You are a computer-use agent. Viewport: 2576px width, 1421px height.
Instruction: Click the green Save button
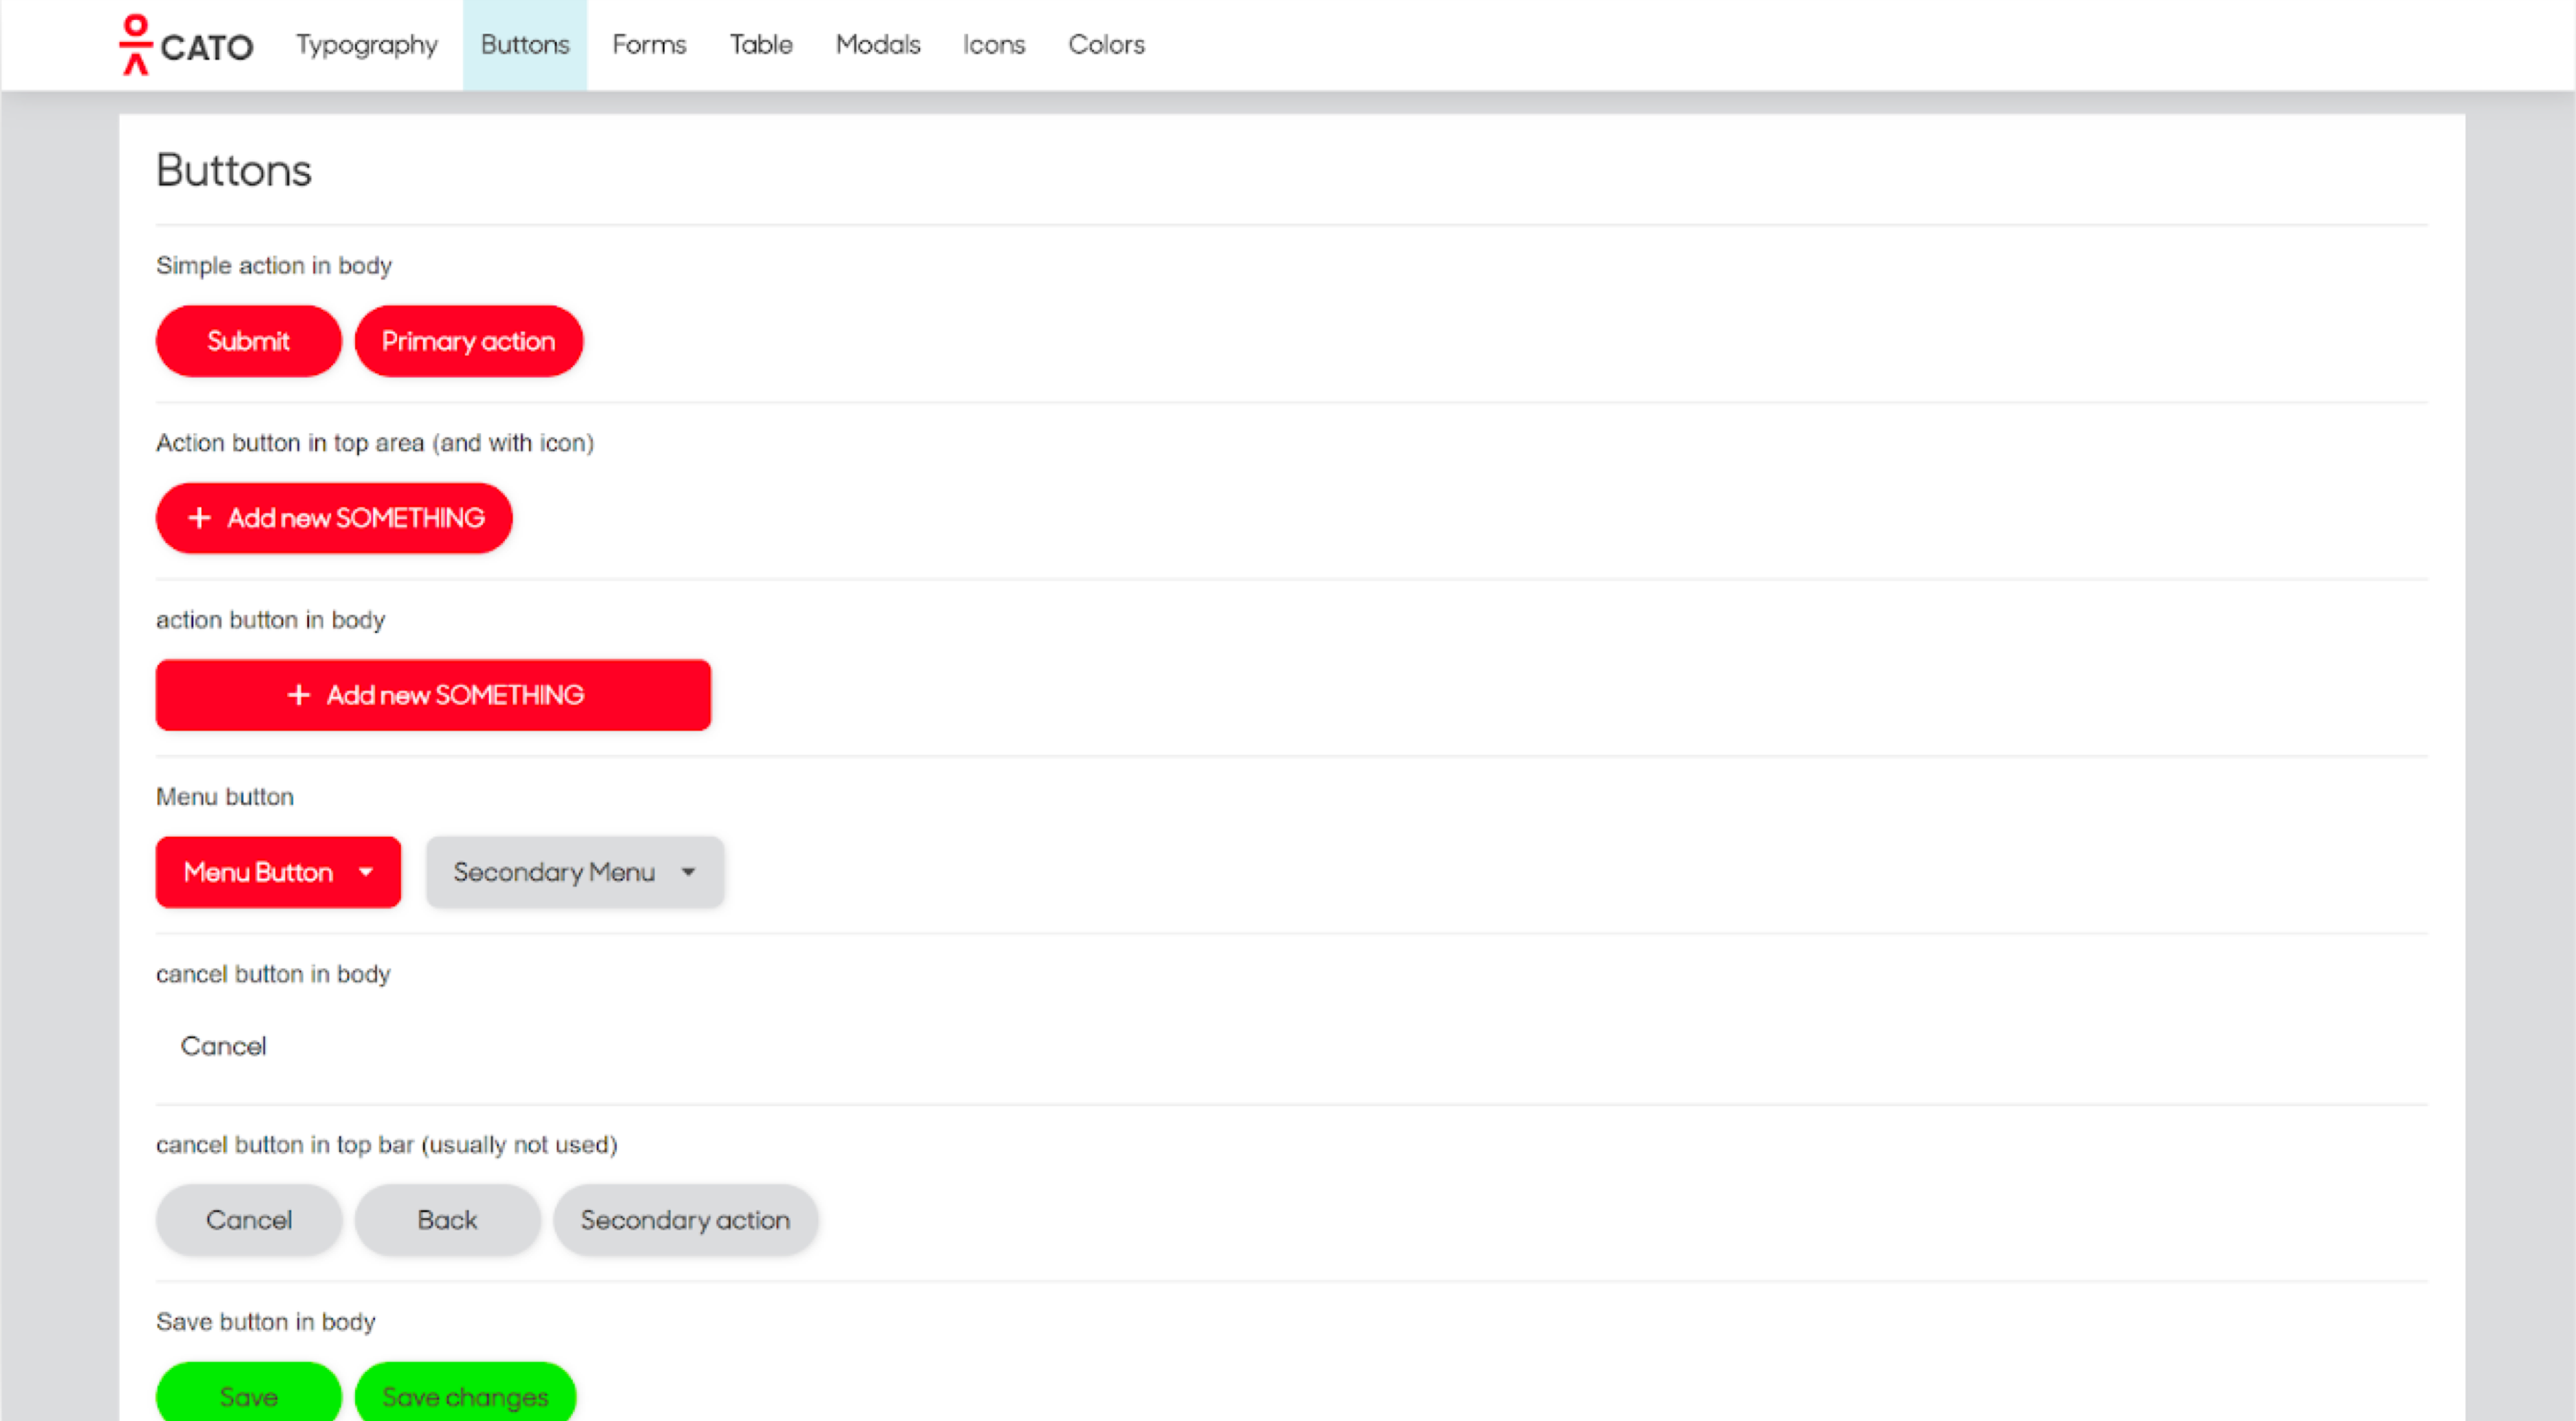point(248,1396)
